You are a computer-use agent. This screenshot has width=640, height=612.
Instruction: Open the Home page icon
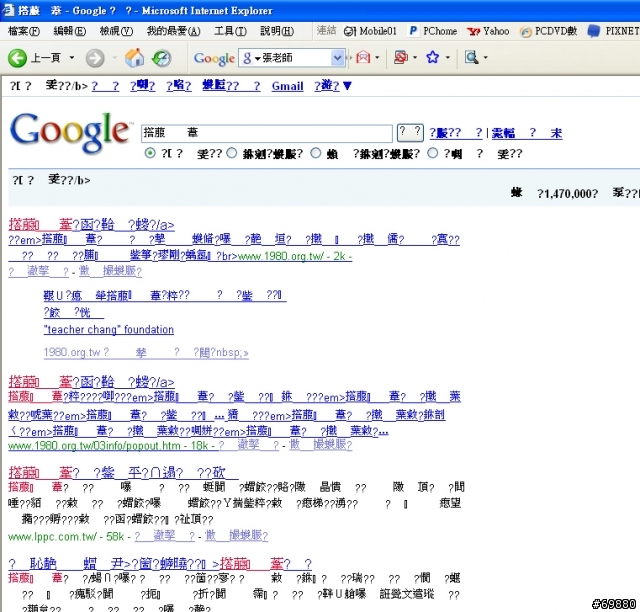click(x=134, y=58)
